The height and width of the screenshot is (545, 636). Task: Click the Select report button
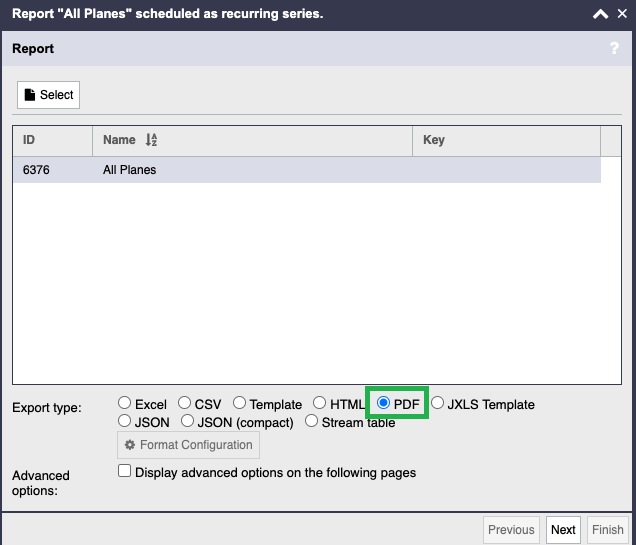coord(48,95)
